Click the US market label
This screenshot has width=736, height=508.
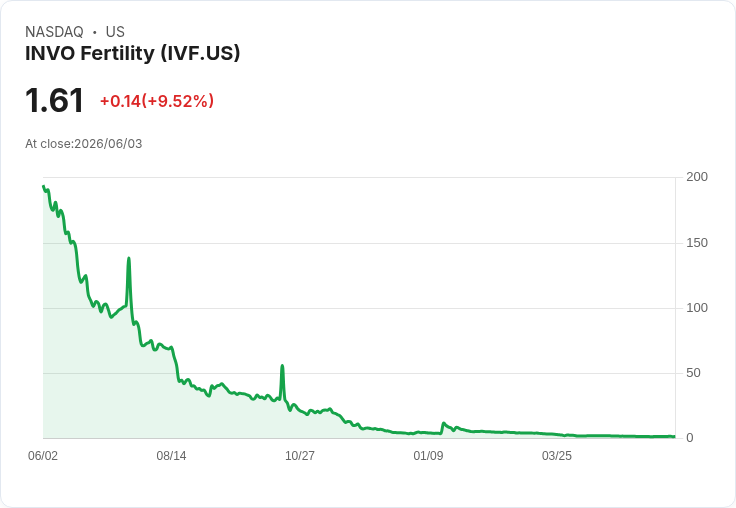[115, 32]
